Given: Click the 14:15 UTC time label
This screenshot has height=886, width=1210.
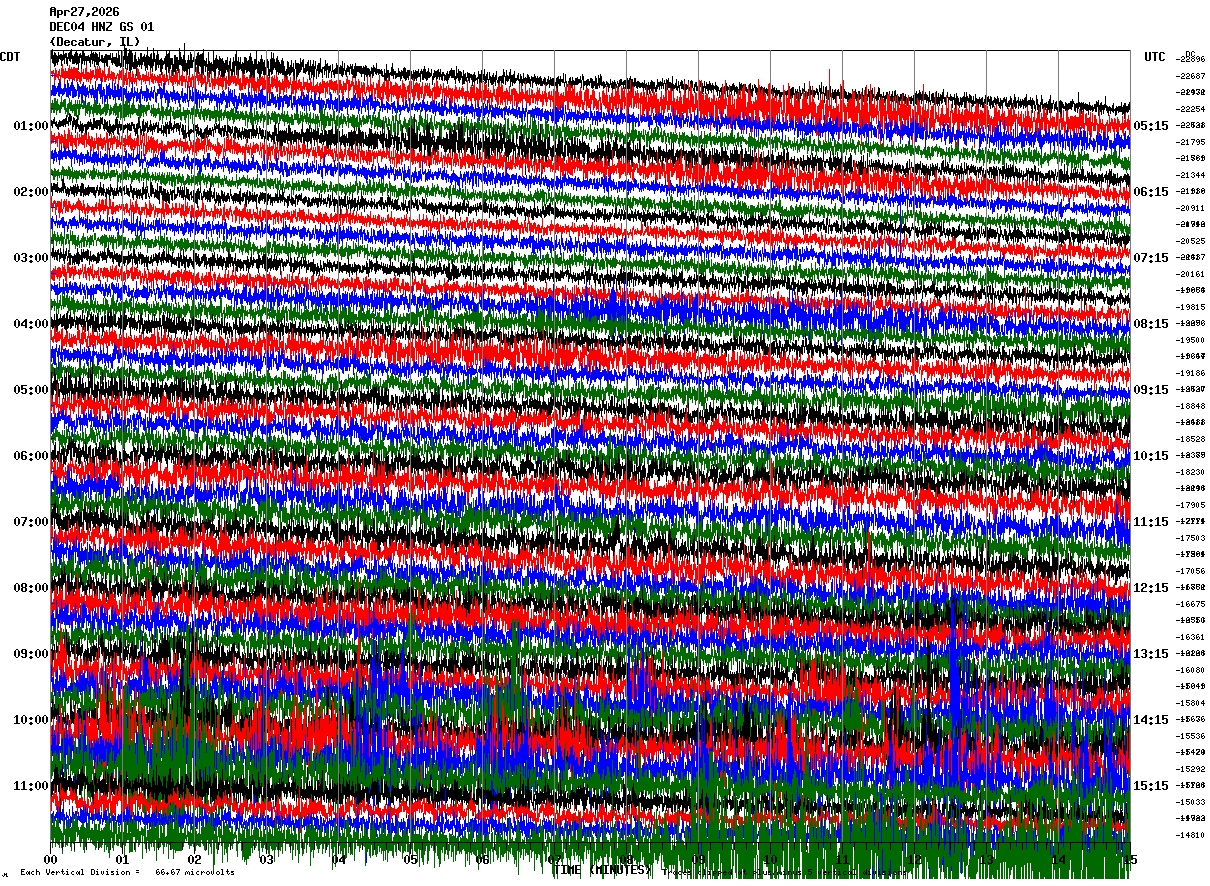Looking at the screenshot, I should [x=1151, y=720].
